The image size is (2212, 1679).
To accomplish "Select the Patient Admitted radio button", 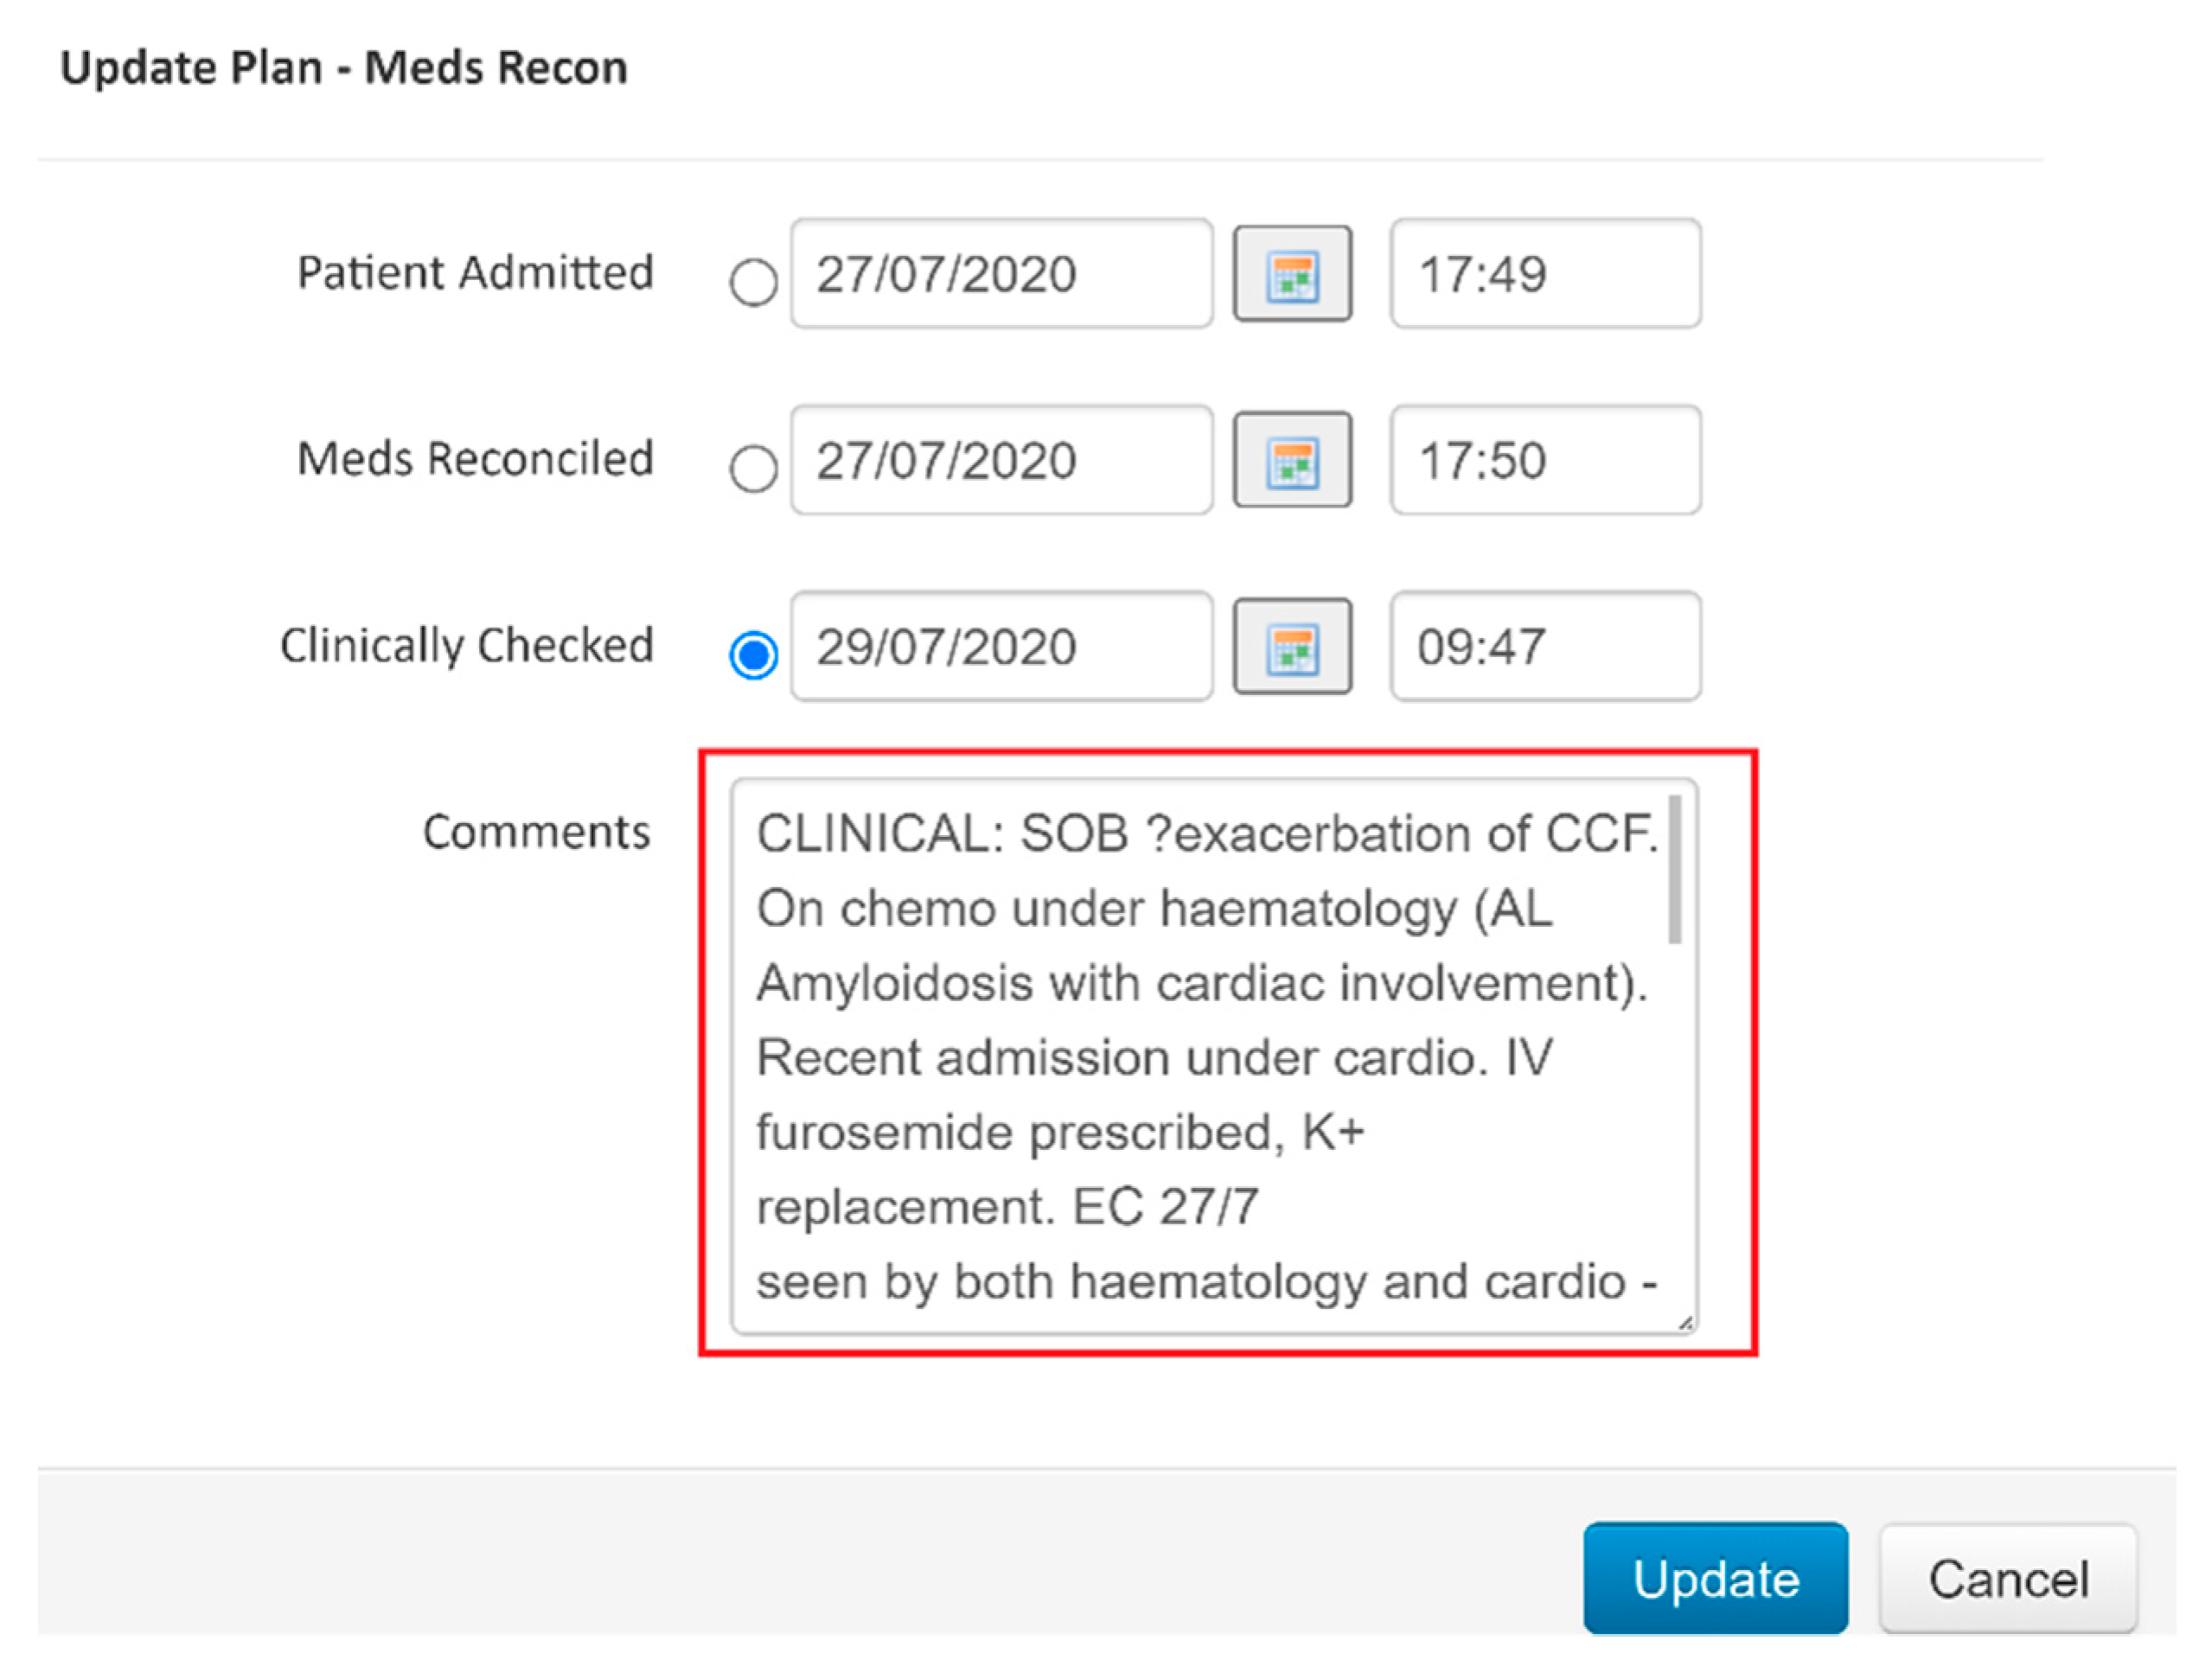I will pos(753,282).
